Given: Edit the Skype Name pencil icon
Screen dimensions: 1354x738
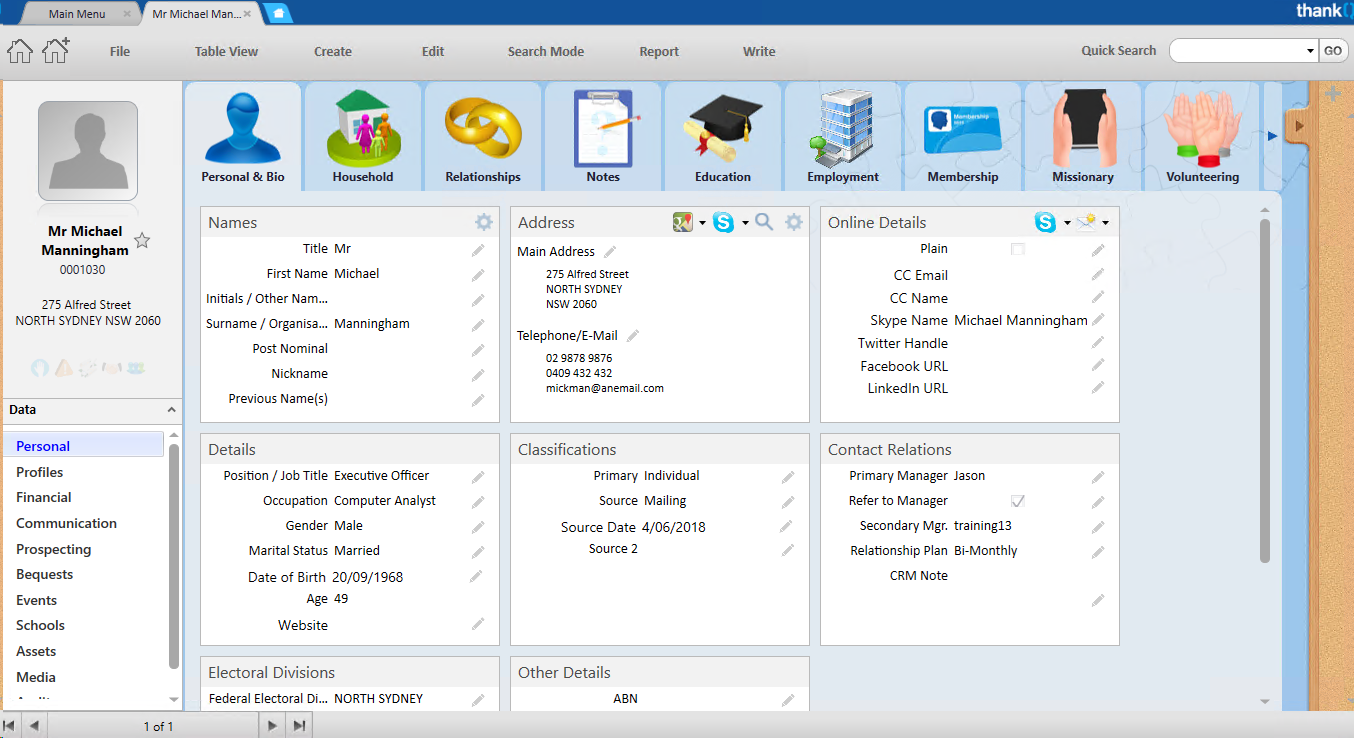Looking at the screenshot, I should (1098, 320).
